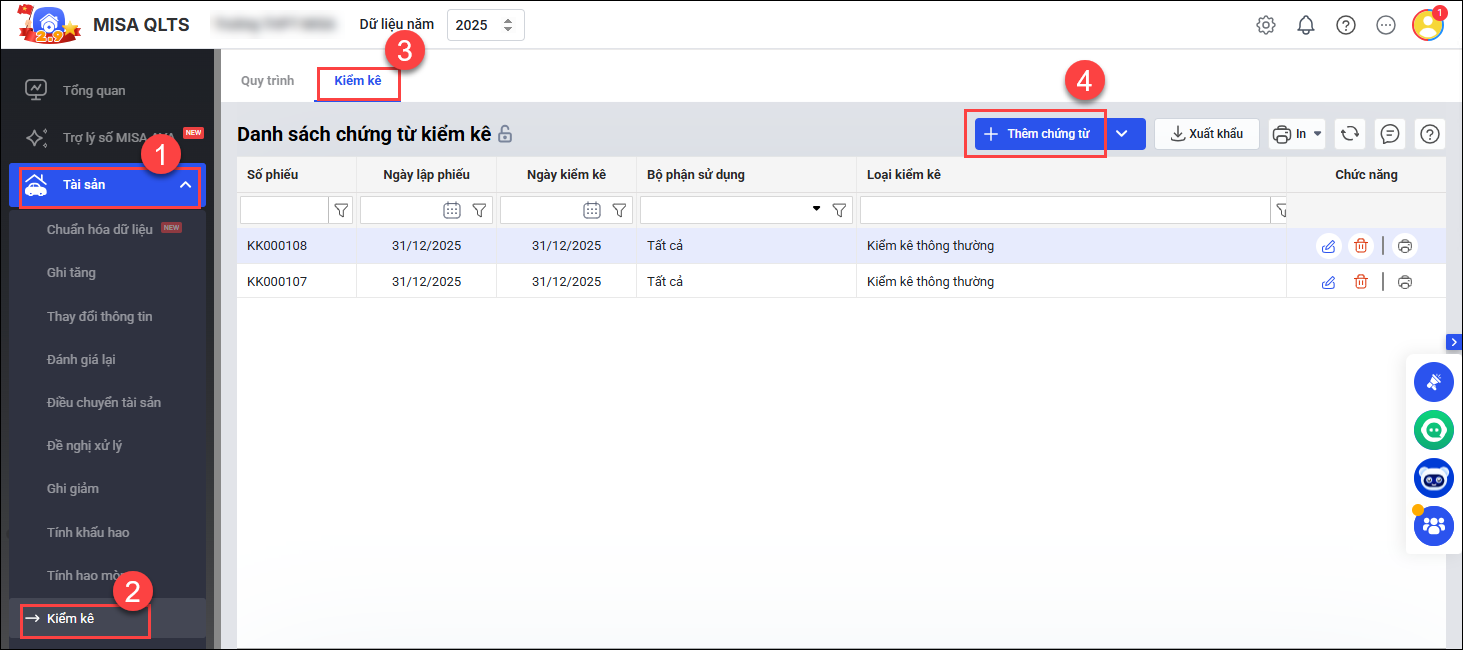Image resolution: width=1463 pixels, height=650 pixels.
Task: Switch to the Quy trình tab
Action: coord(267,81)
